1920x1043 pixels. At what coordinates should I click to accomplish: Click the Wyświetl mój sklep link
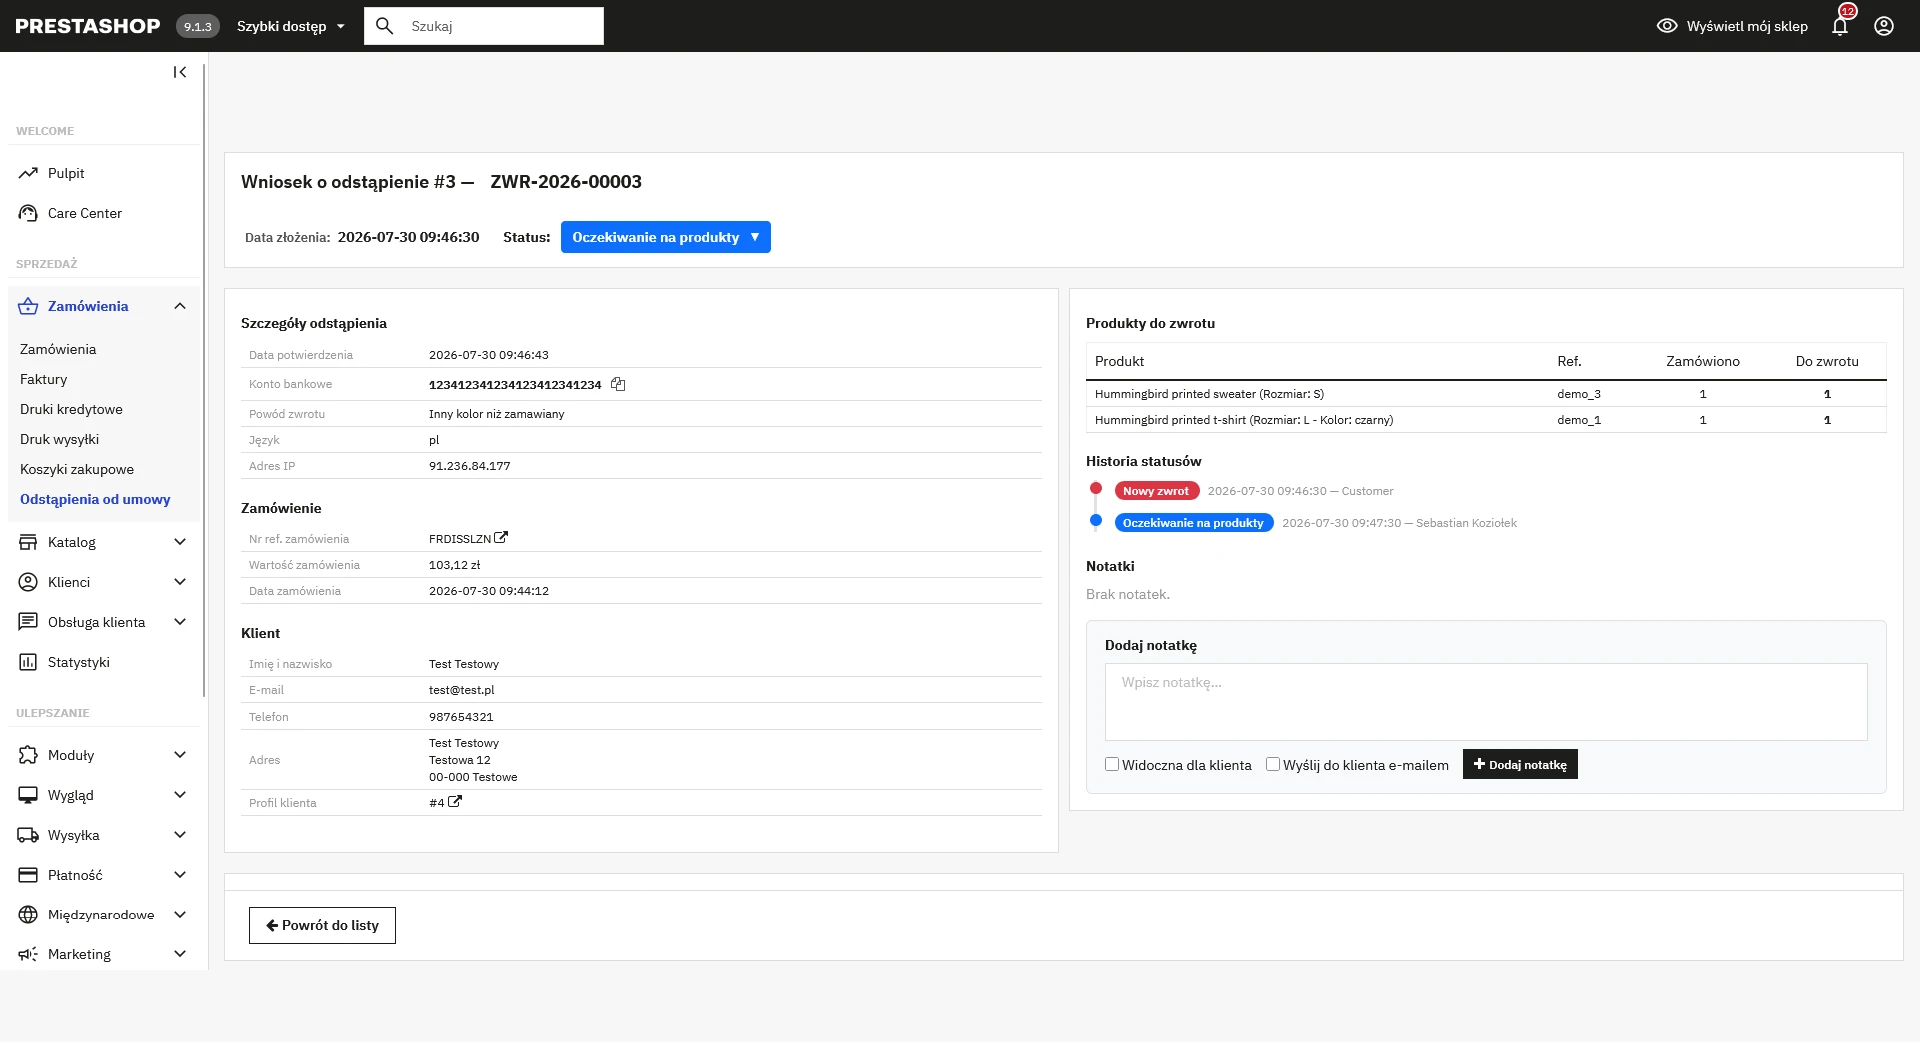1747,26
